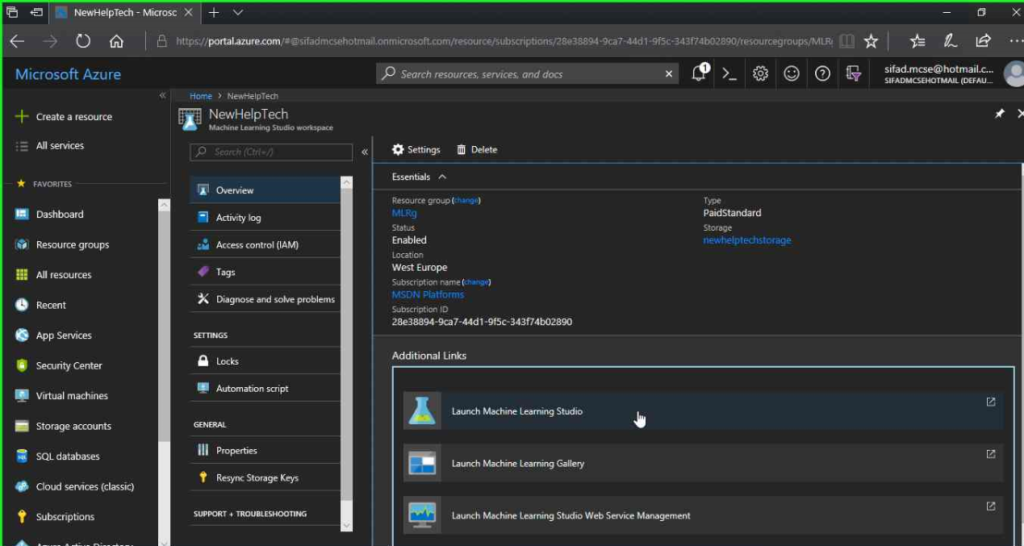Click the browser share icon
Screen dimensions: 1024x546
pos(983,41)
